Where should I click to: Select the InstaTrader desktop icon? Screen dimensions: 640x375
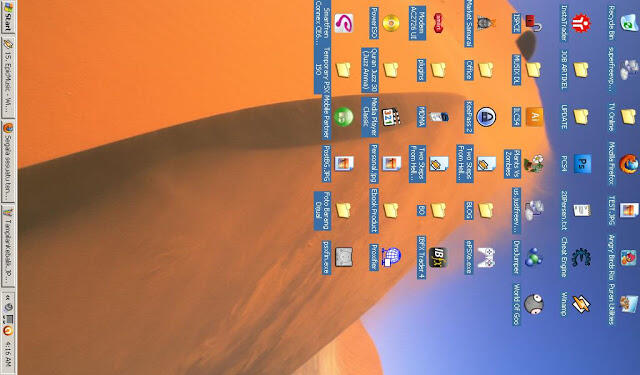(581, 23)
